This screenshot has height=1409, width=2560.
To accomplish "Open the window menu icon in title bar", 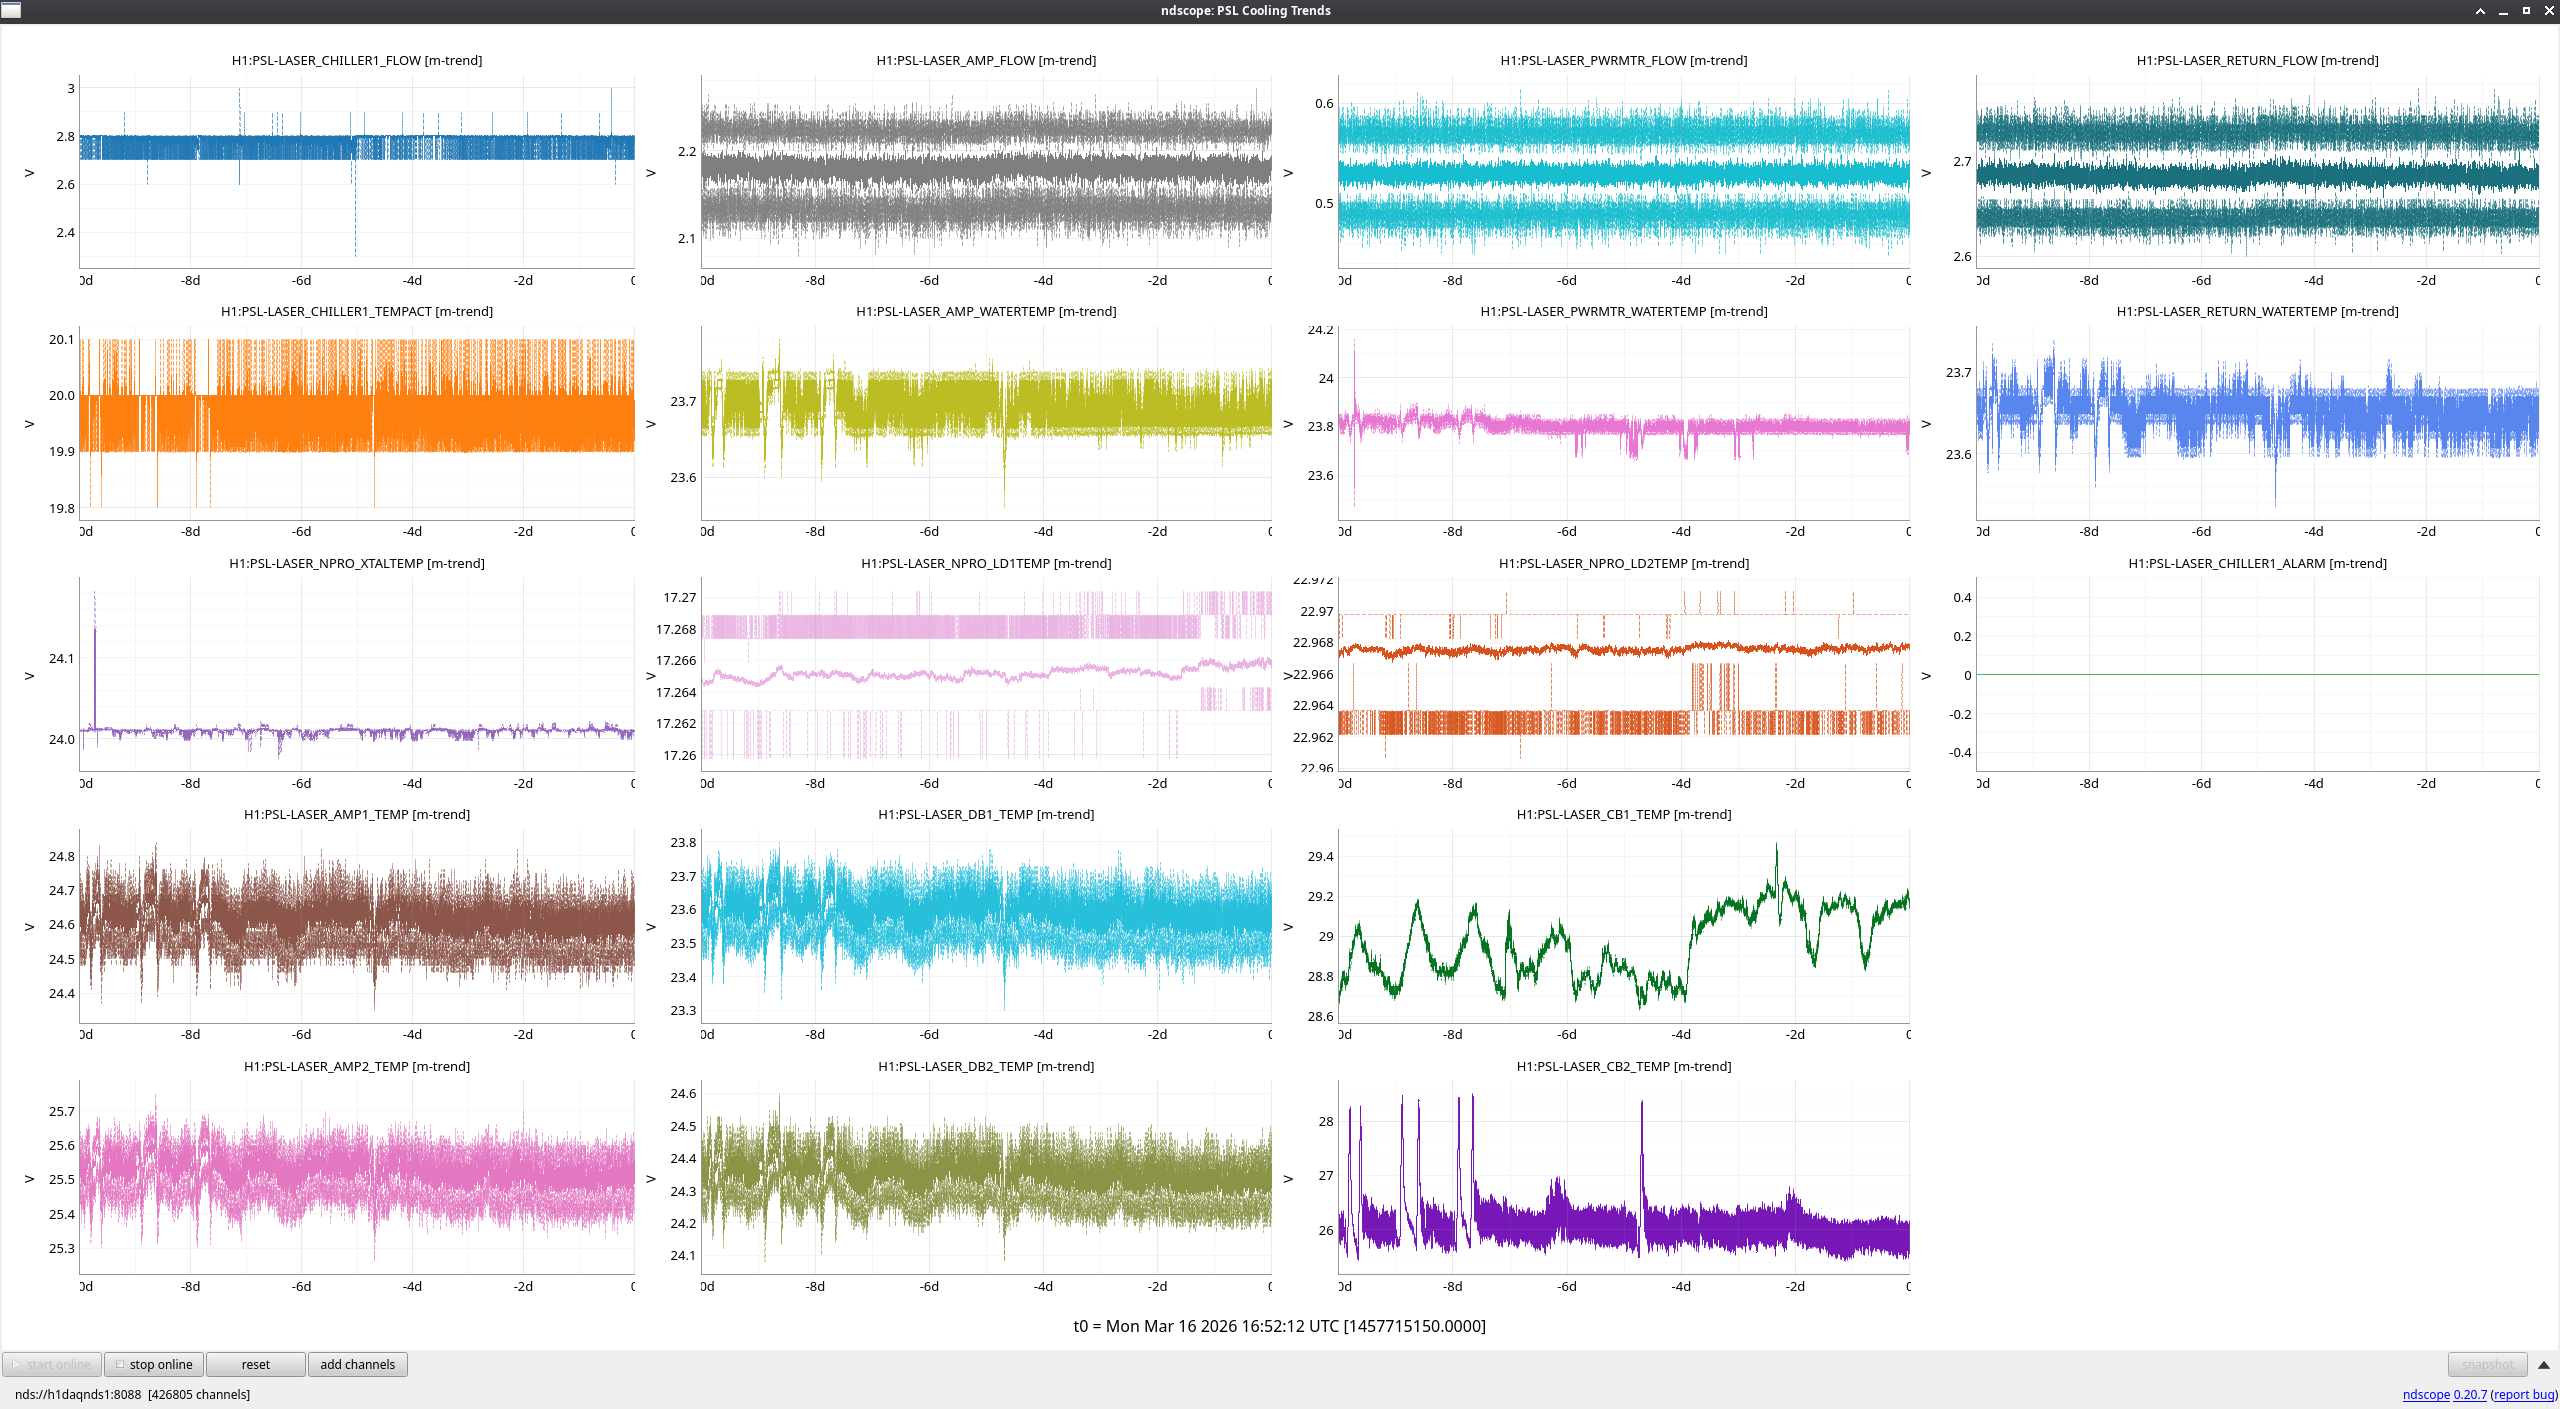I will pyautogui.click(x=11, y=10).
